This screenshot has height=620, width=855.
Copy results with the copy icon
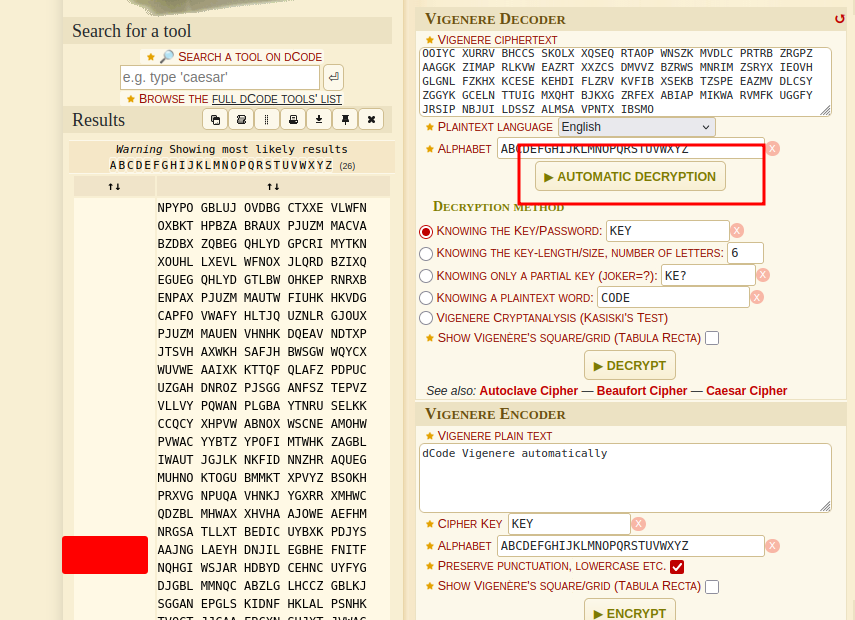215,119
